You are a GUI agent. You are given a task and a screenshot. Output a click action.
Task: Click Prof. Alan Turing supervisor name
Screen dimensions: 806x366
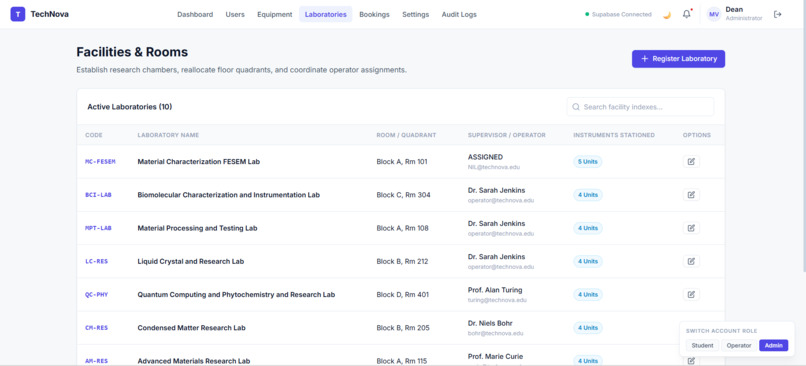click(495, 290)
